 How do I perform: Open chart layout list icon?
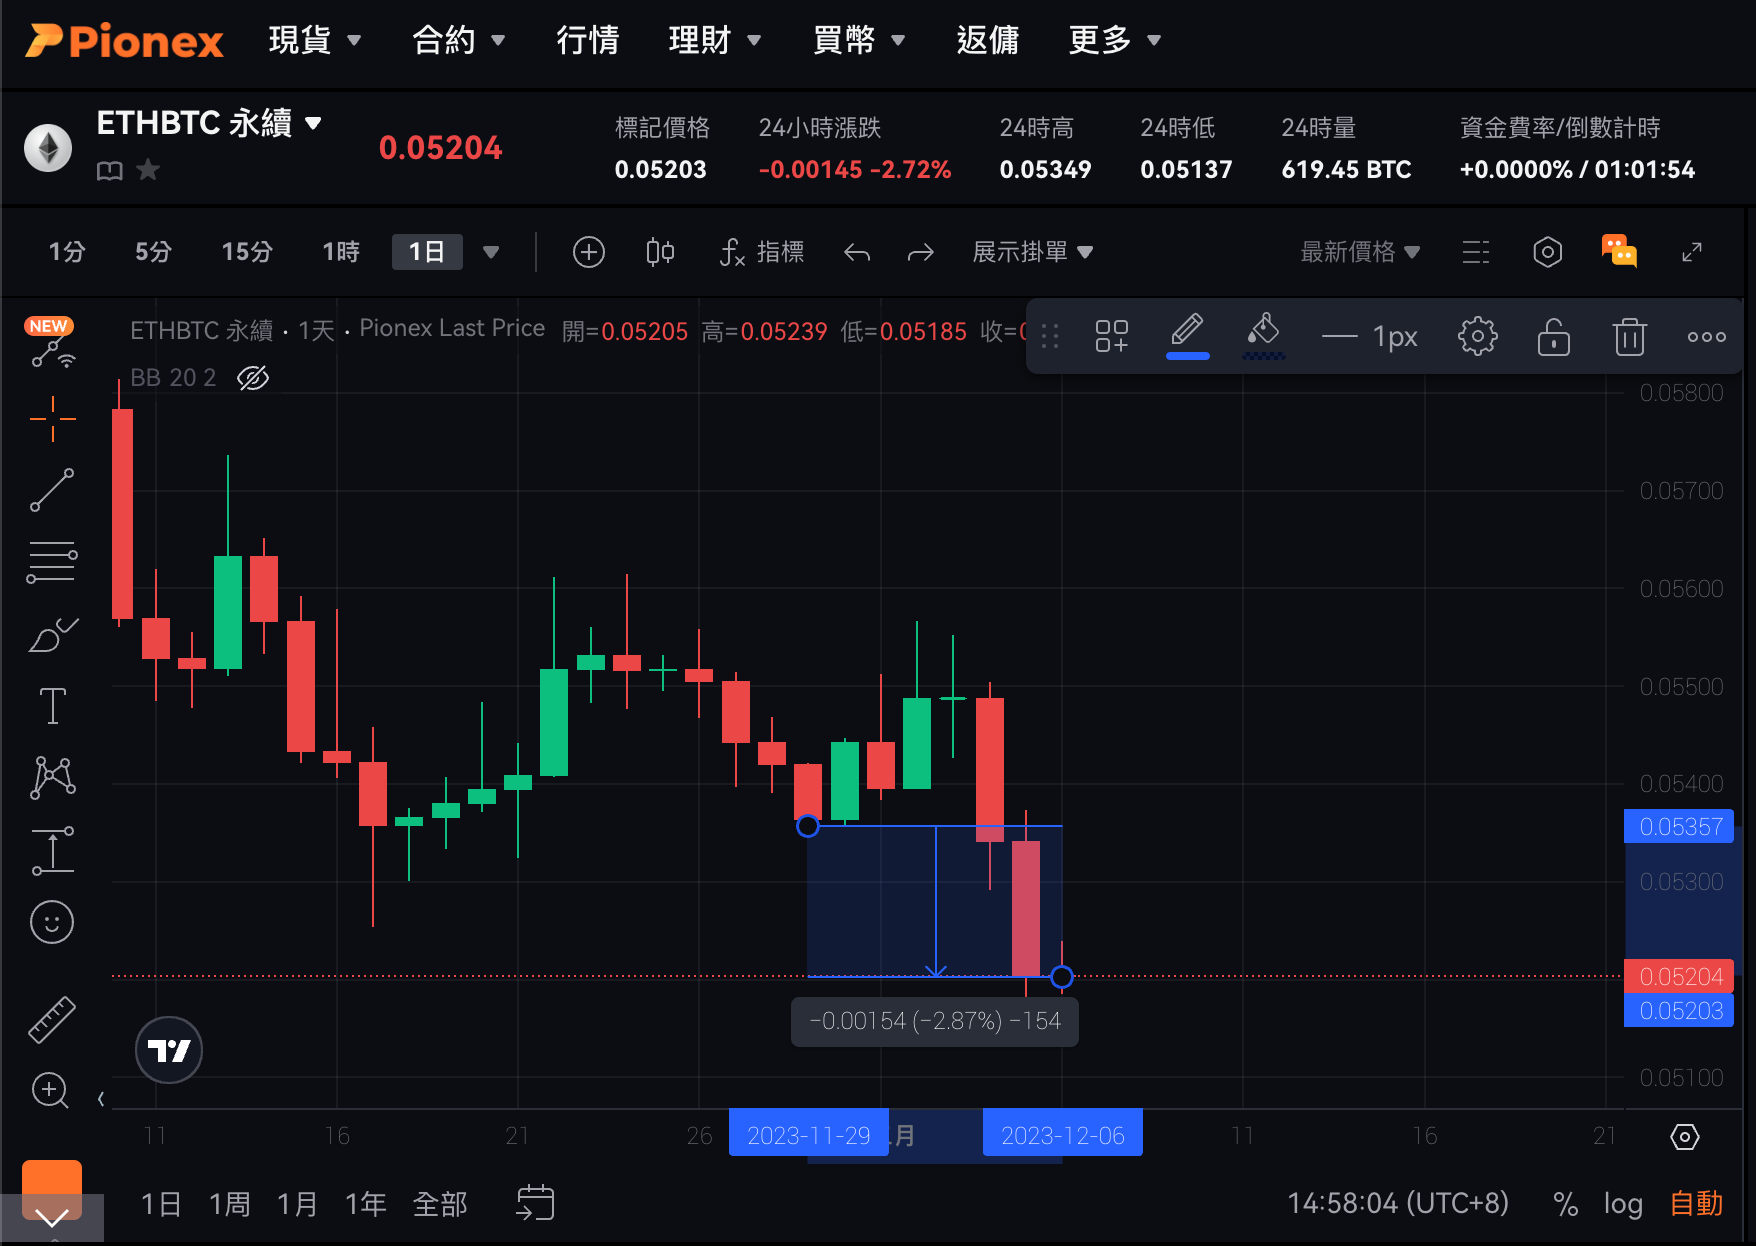tap(1476, 252)
